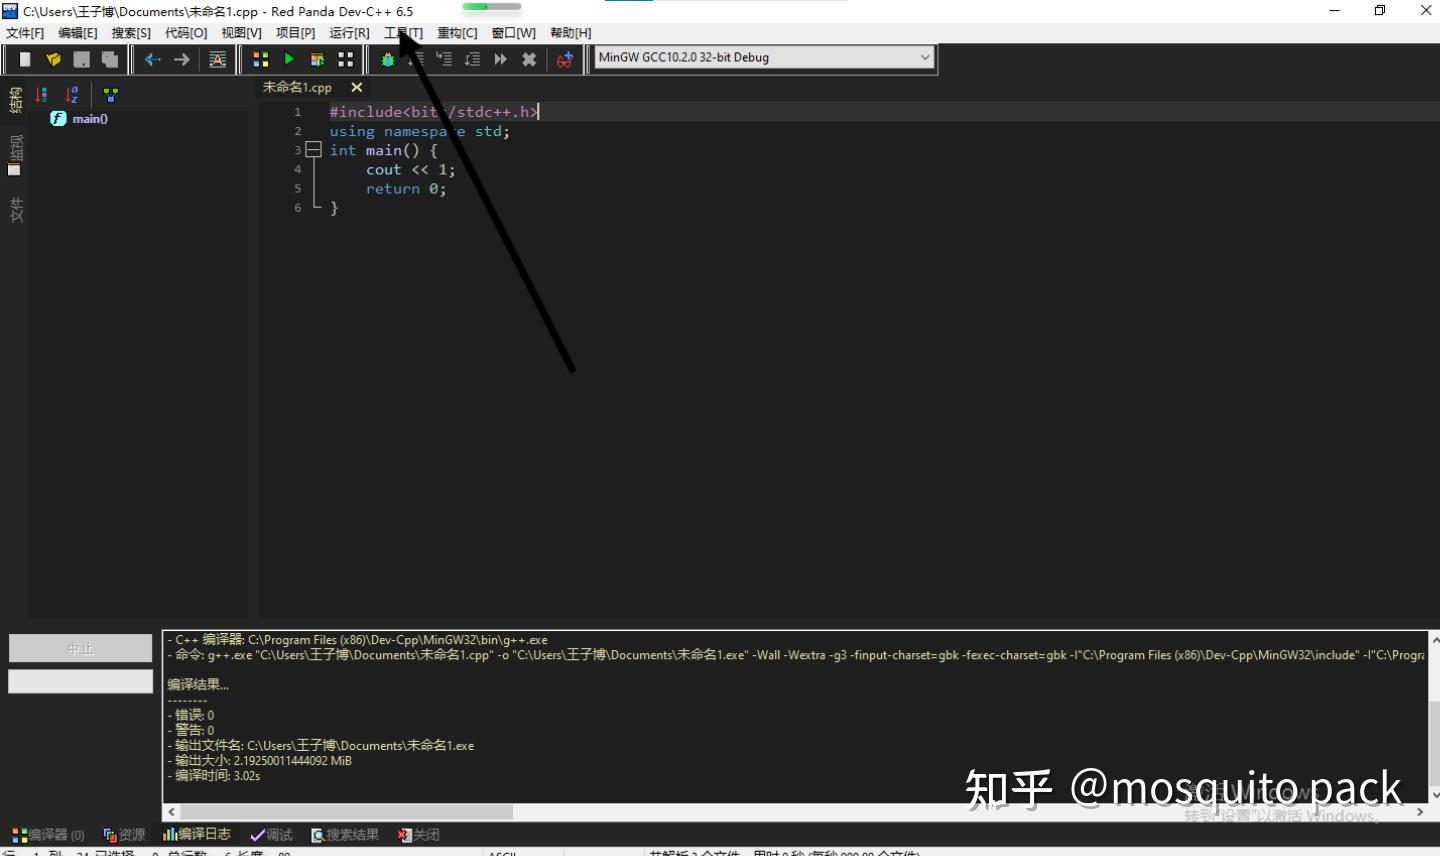Collapse the main() function fold in the editor
The width and height of the screenshot is (1440, 856).
tap(314, 150)
